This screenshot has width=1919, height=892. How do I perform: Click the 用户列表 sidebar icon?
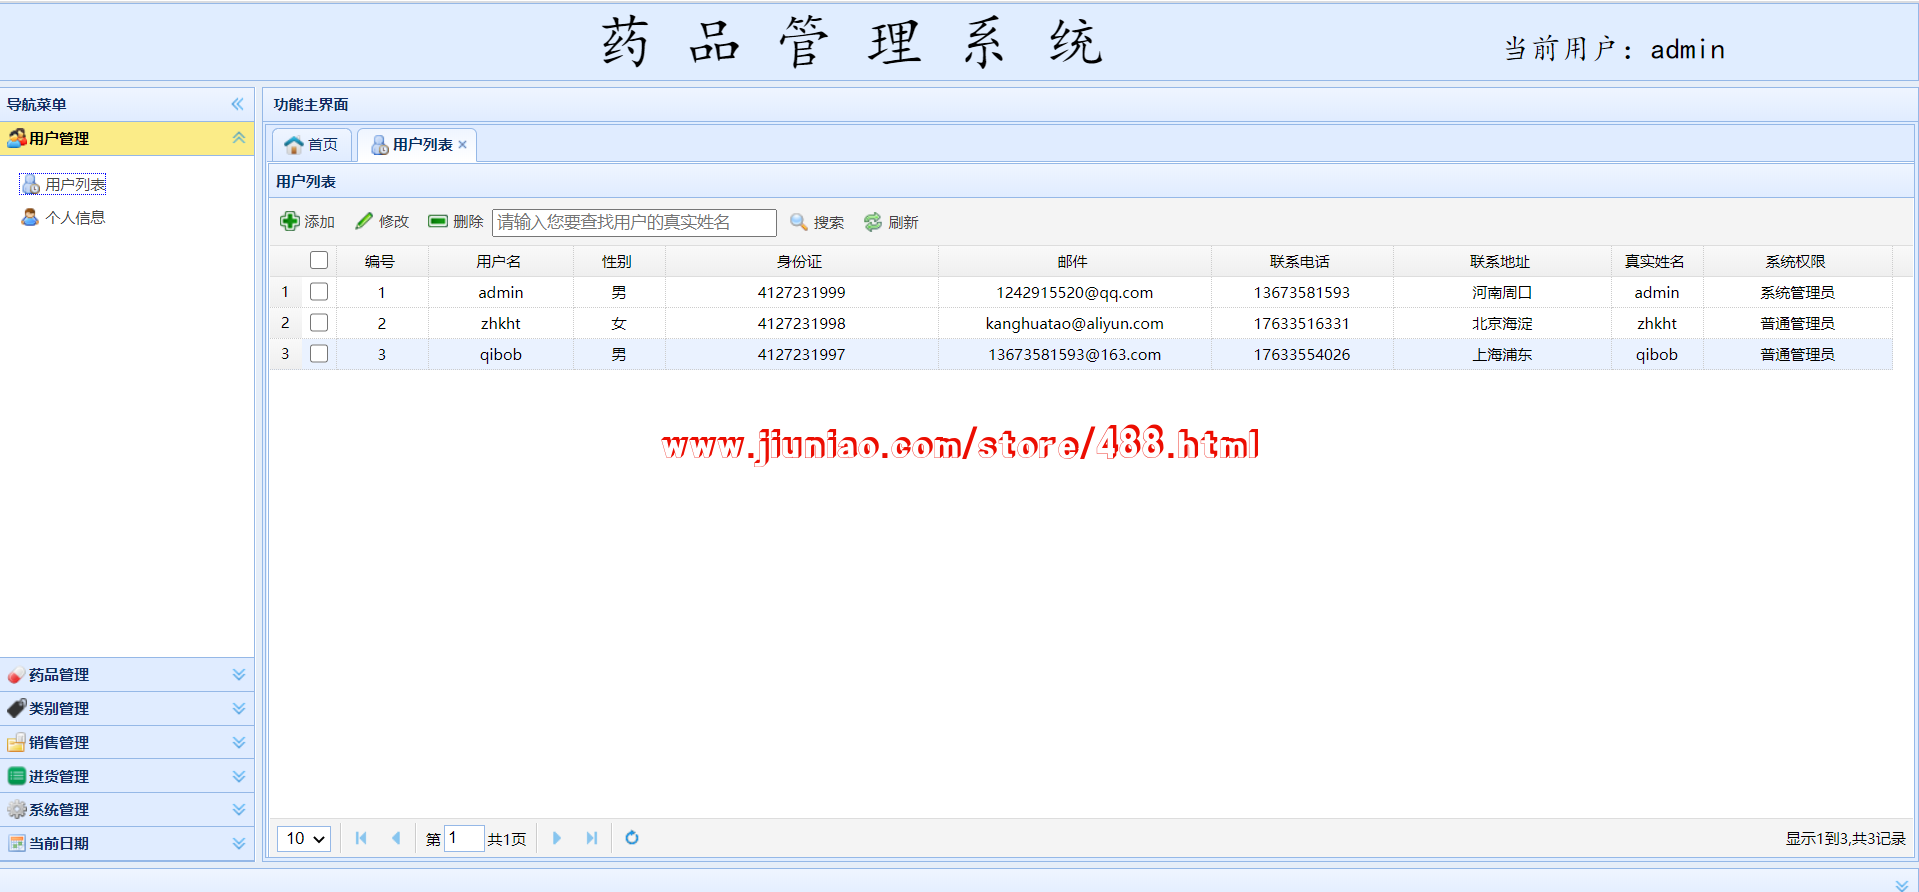31,184
